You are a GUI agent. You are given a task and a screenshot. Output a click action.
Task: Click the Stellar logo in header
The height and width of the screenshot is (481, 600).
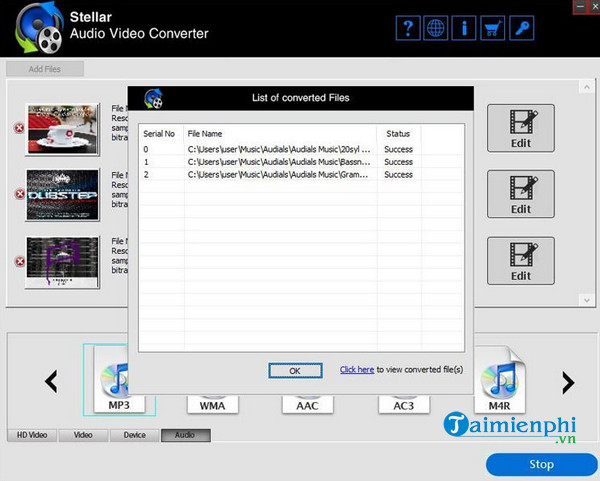[x=39, y=28]
